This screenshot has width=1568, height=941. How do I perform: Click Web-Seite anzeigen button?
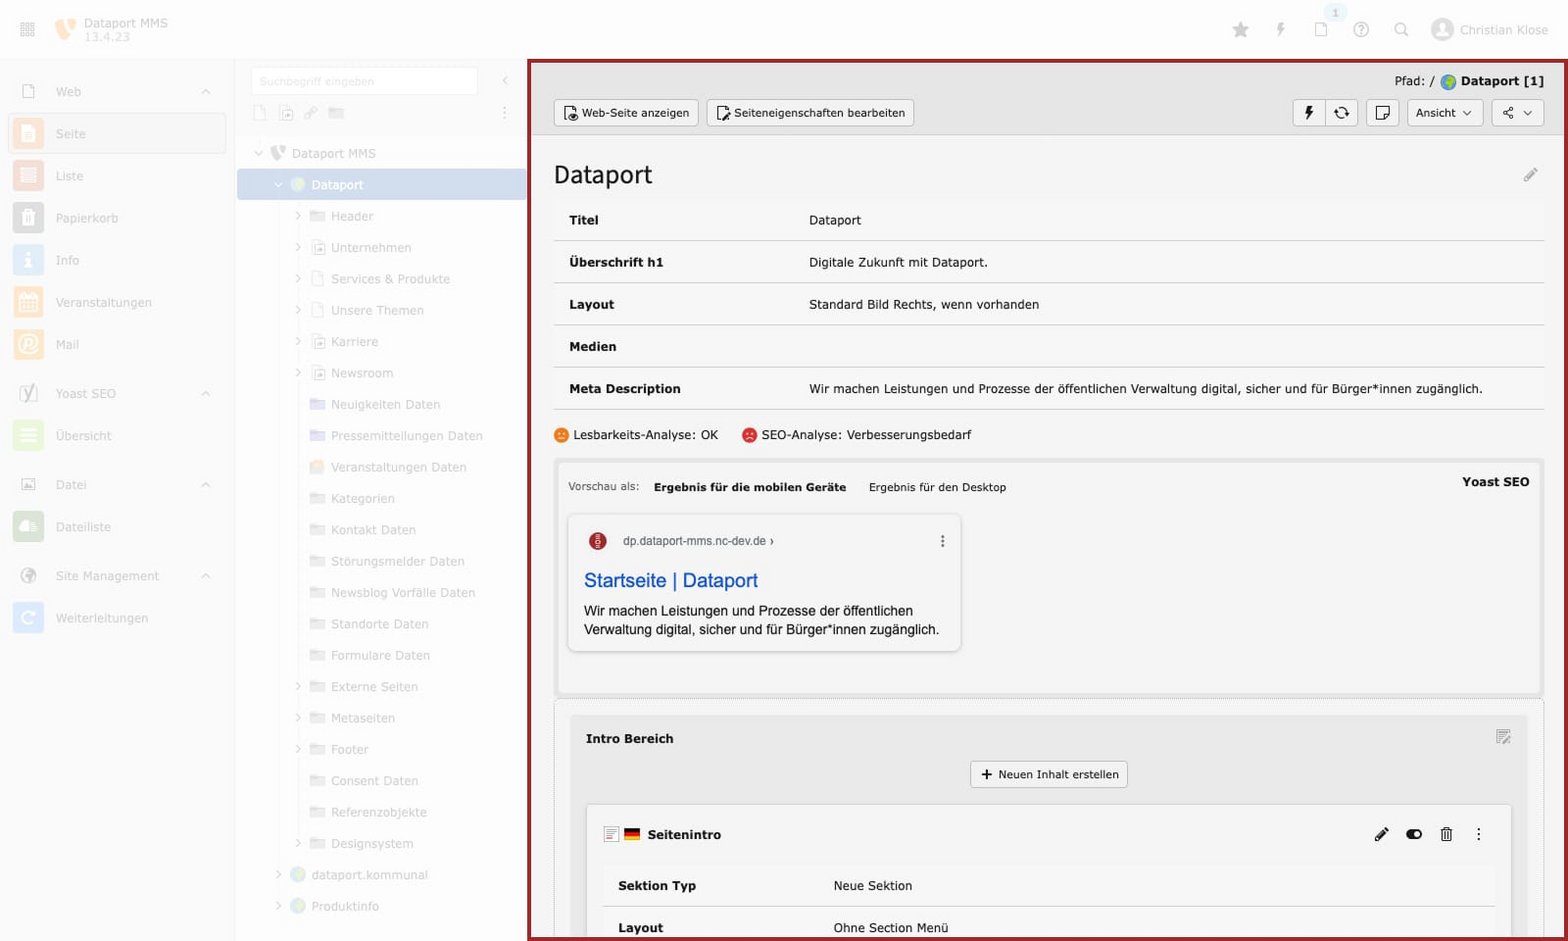click(626, 113)
